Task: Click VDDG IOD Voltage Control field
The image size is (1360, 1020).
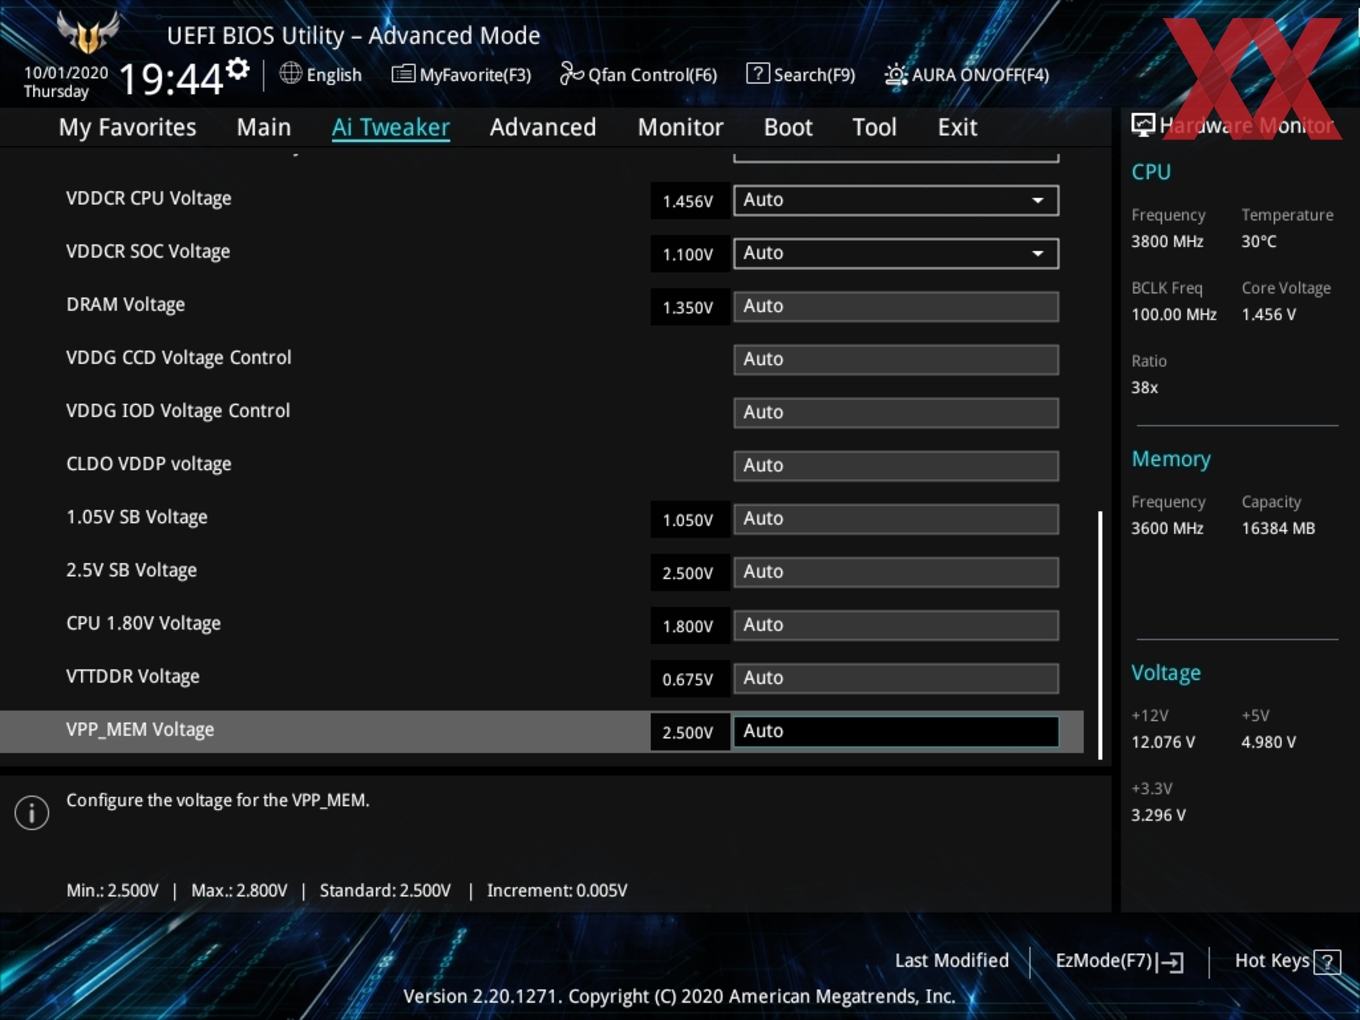Action: [896, 412]
